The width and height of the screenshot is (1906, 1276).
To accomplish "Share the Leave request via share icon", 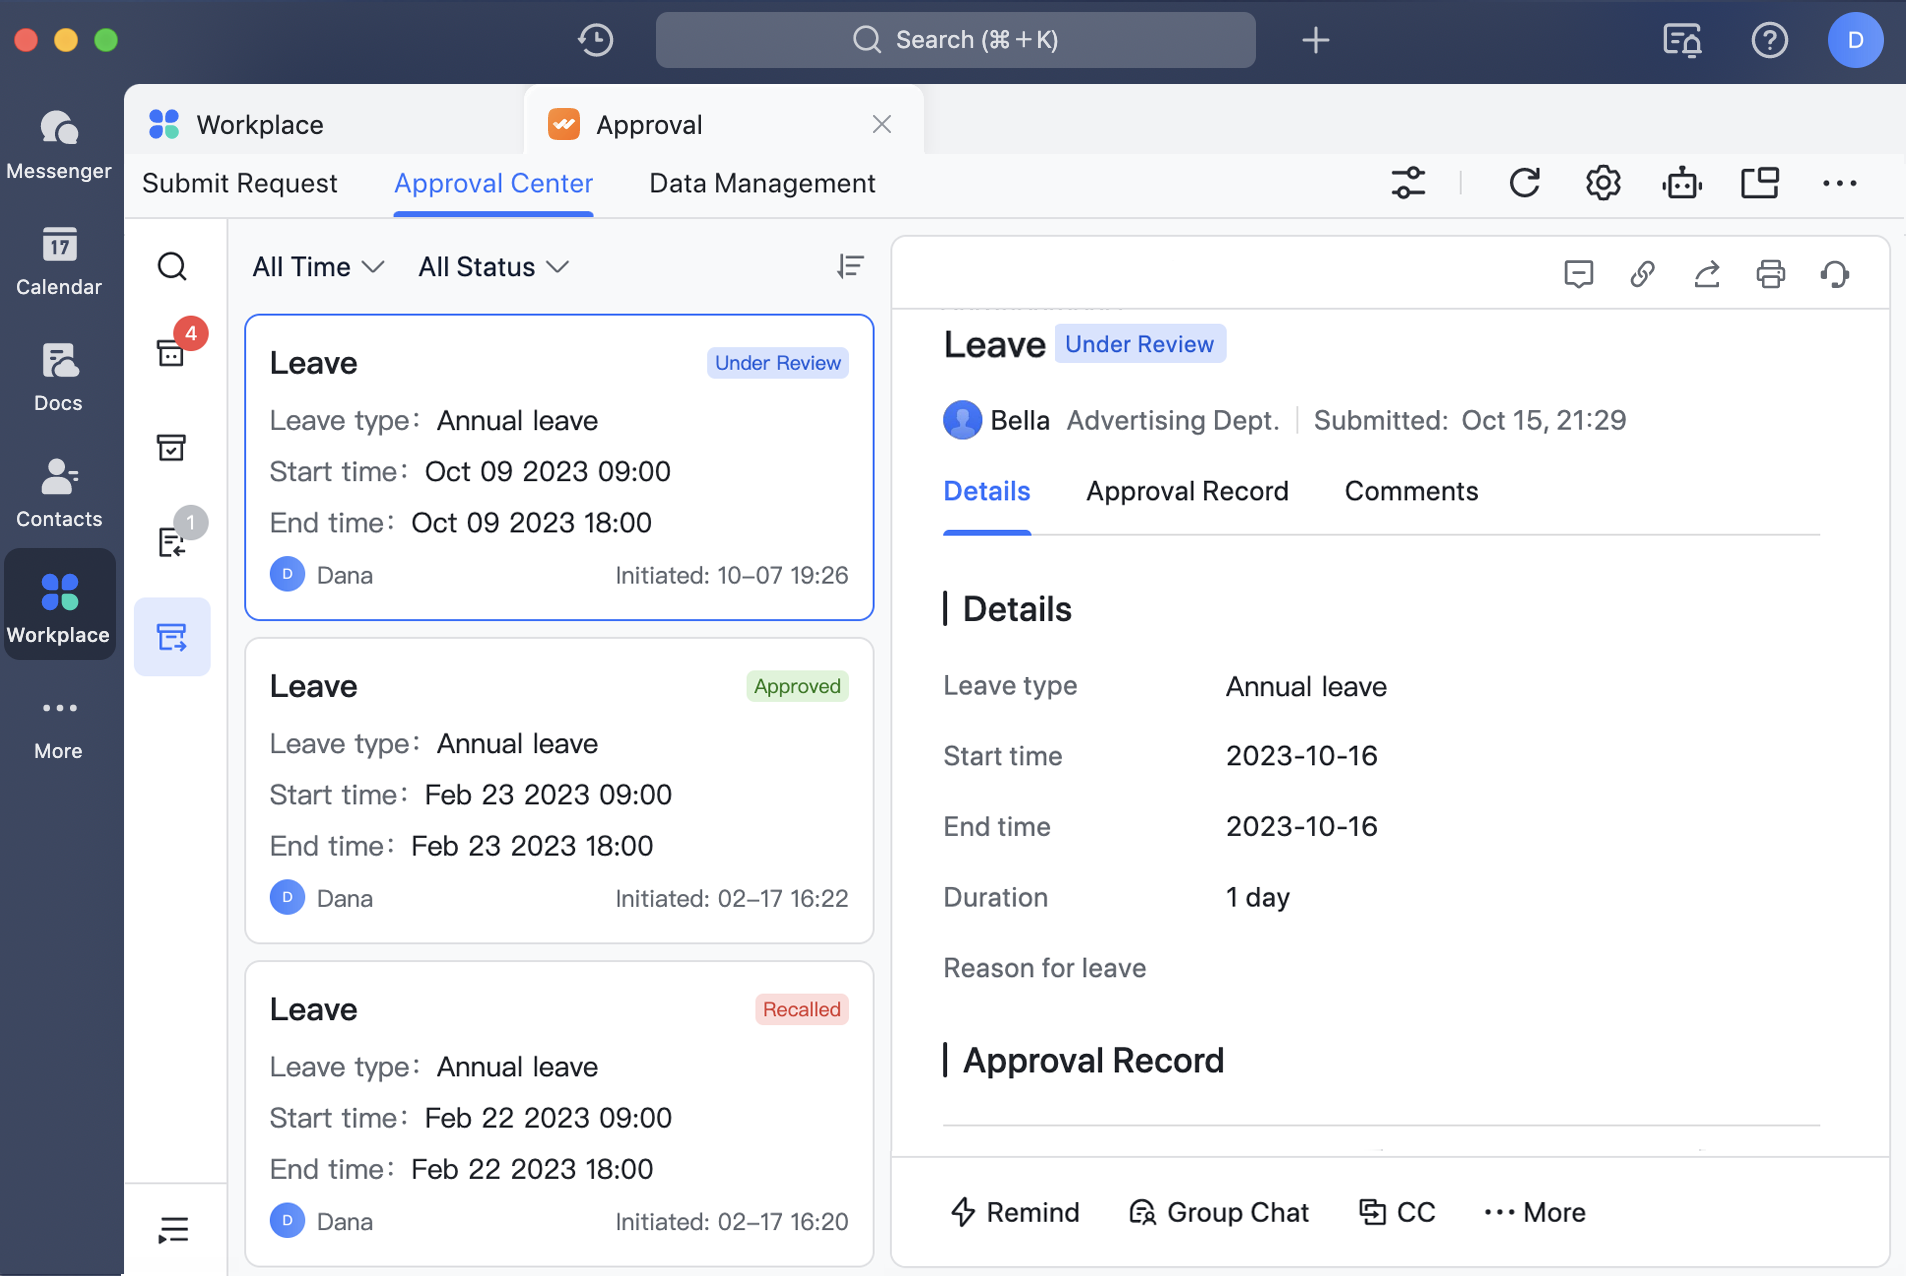I will [1707, 273].
